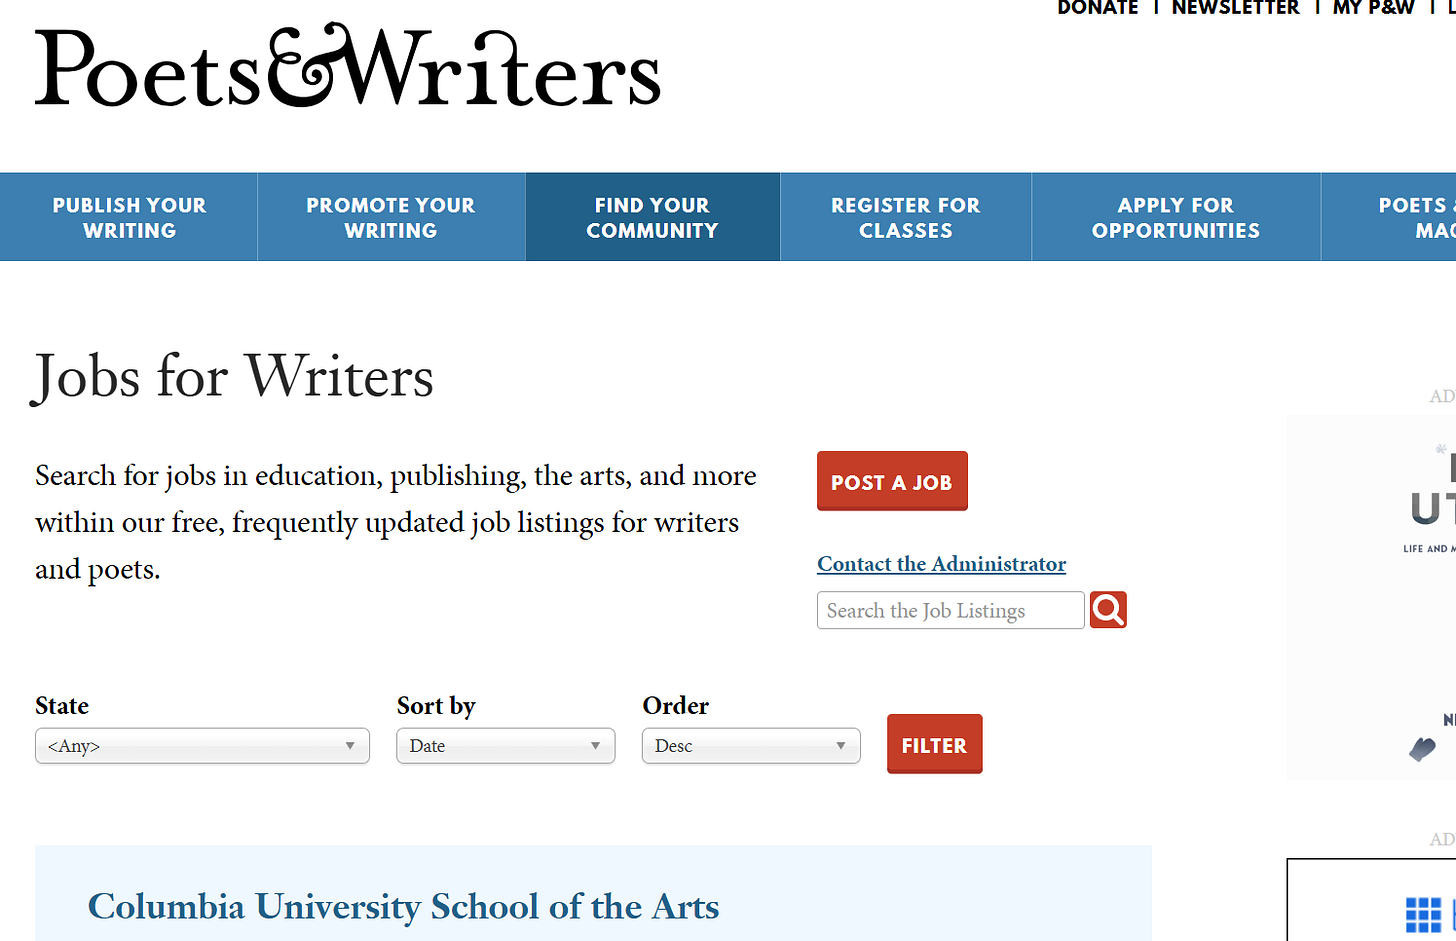Open the Order Desc dropdown
The height and width of the screenshot is (941, 1456).
[x=751, y=746]
